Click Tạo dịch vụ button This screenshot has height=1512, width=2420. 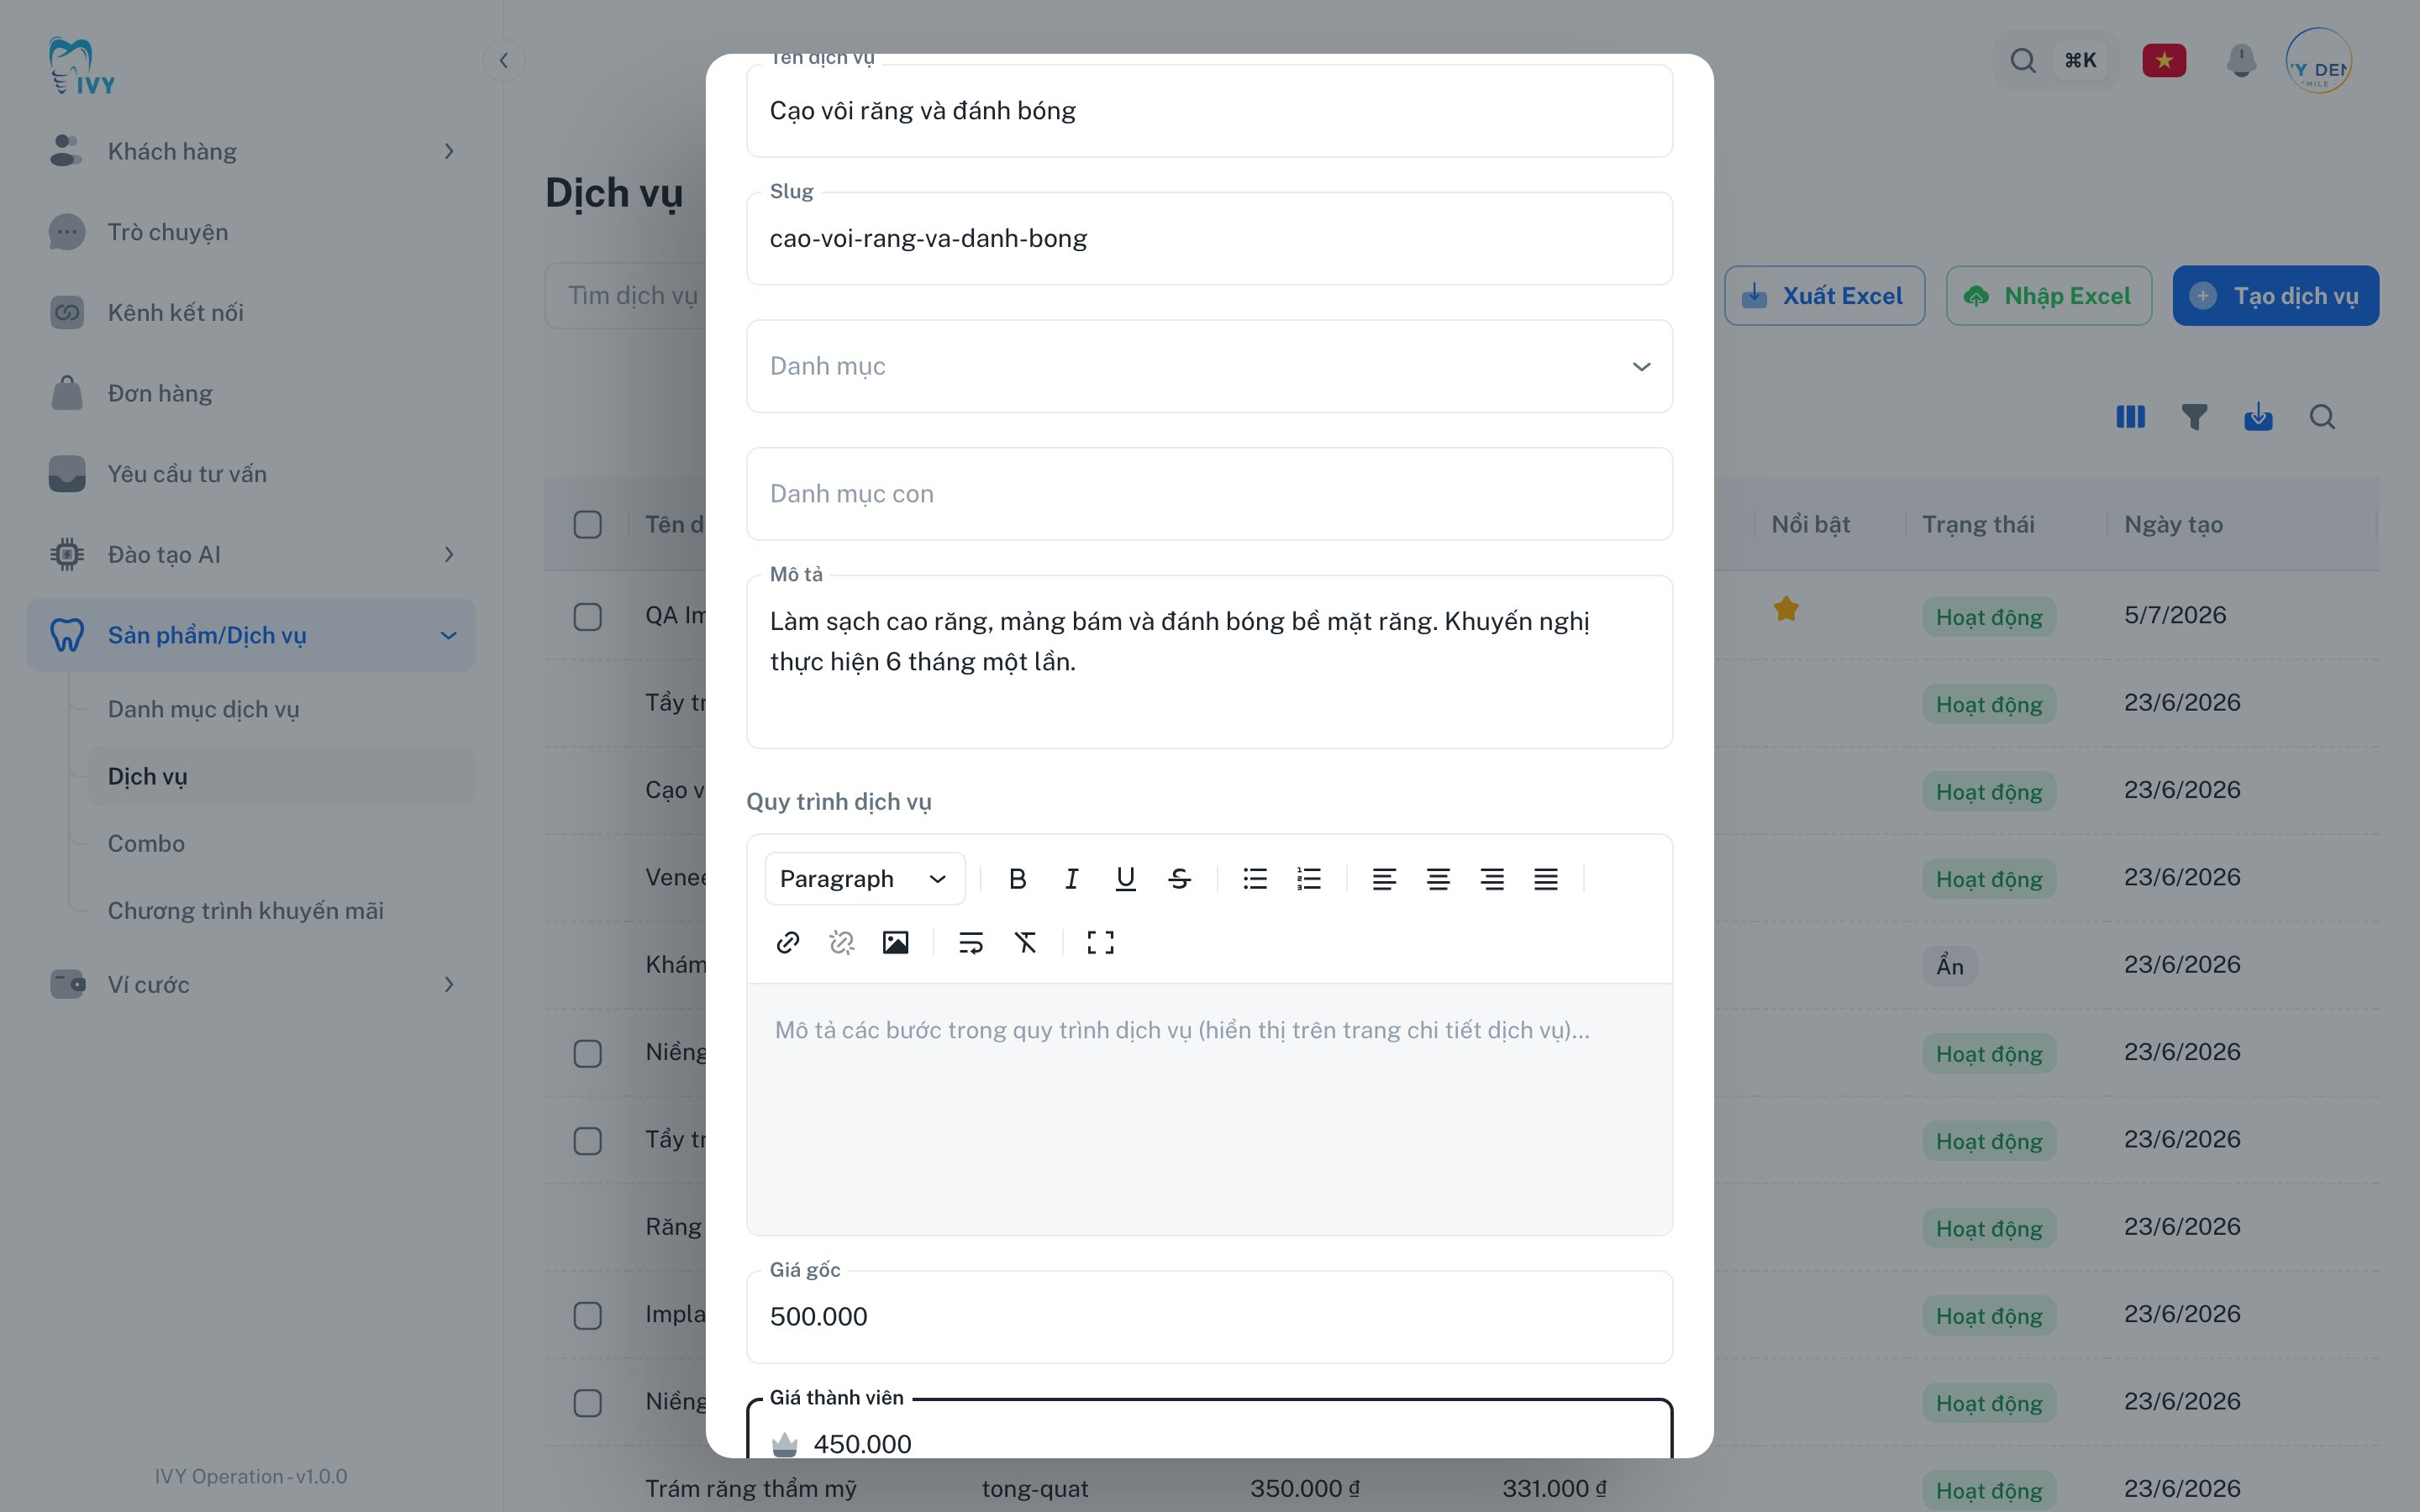(2275, 296)
